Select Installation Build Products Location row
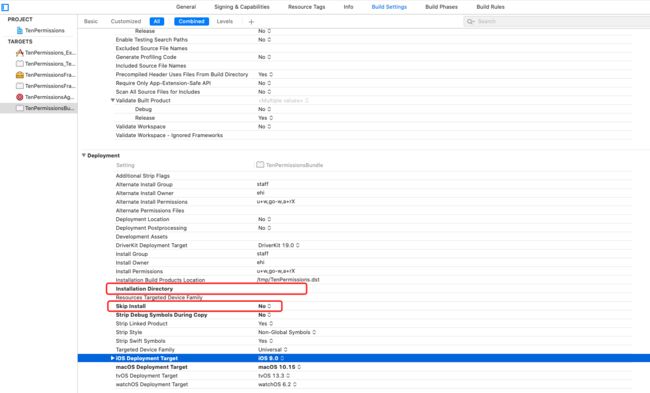 (x=160, y=280)
